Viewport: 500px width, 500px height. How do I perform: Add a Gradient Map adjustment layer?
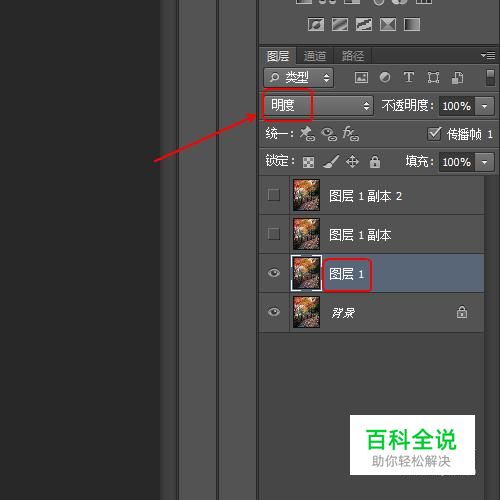[x=412, y=25]
